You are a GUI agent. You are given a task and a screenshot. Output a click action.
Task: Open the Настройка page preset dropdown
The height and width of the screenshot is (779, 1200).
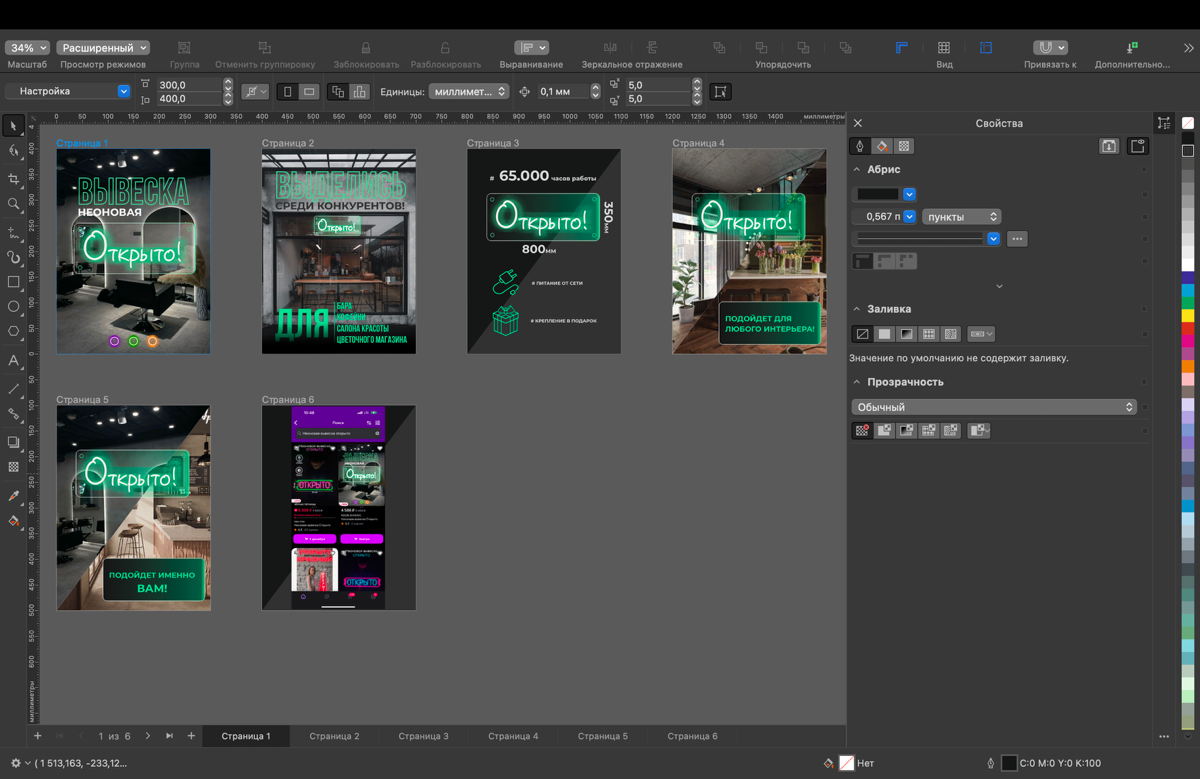(68, 91)
